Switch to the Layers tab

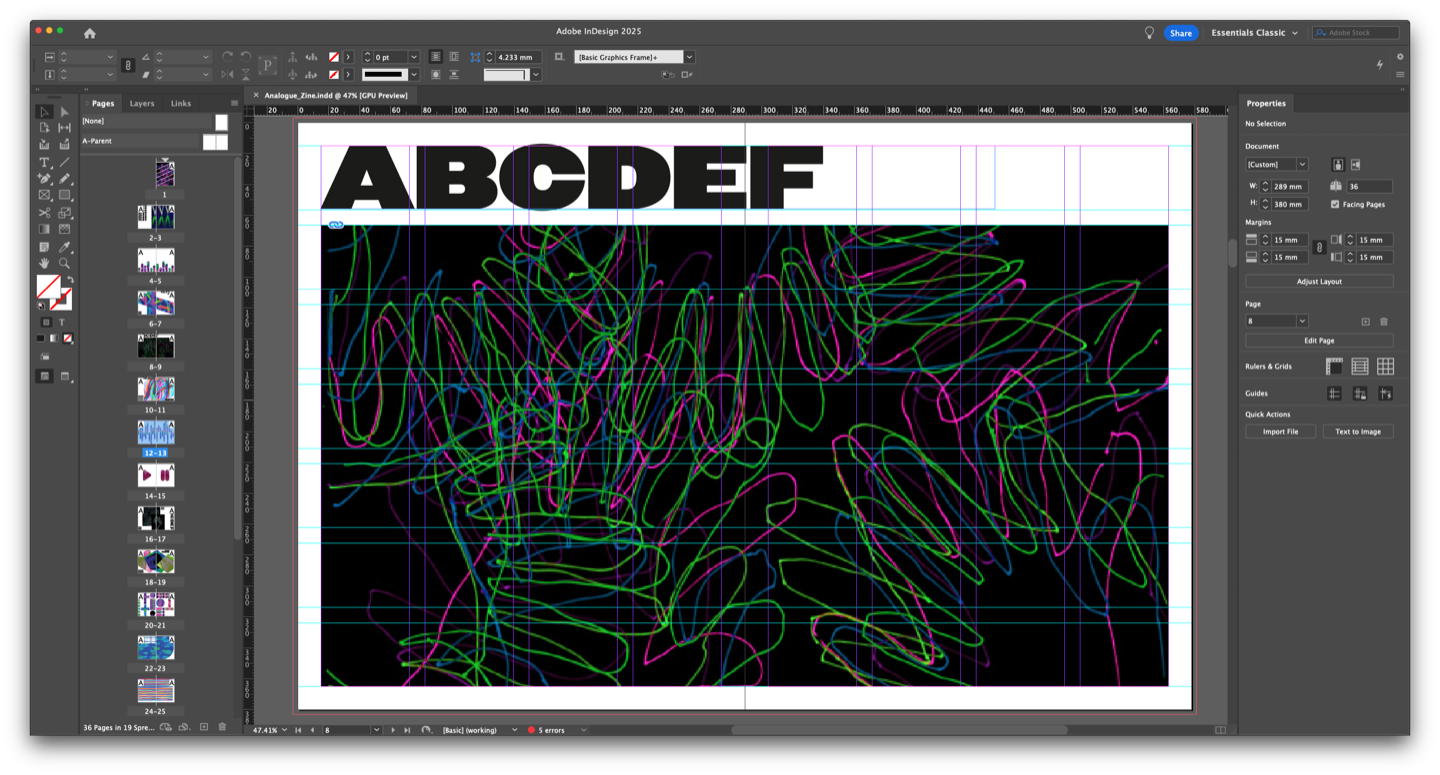coord(142,103)
